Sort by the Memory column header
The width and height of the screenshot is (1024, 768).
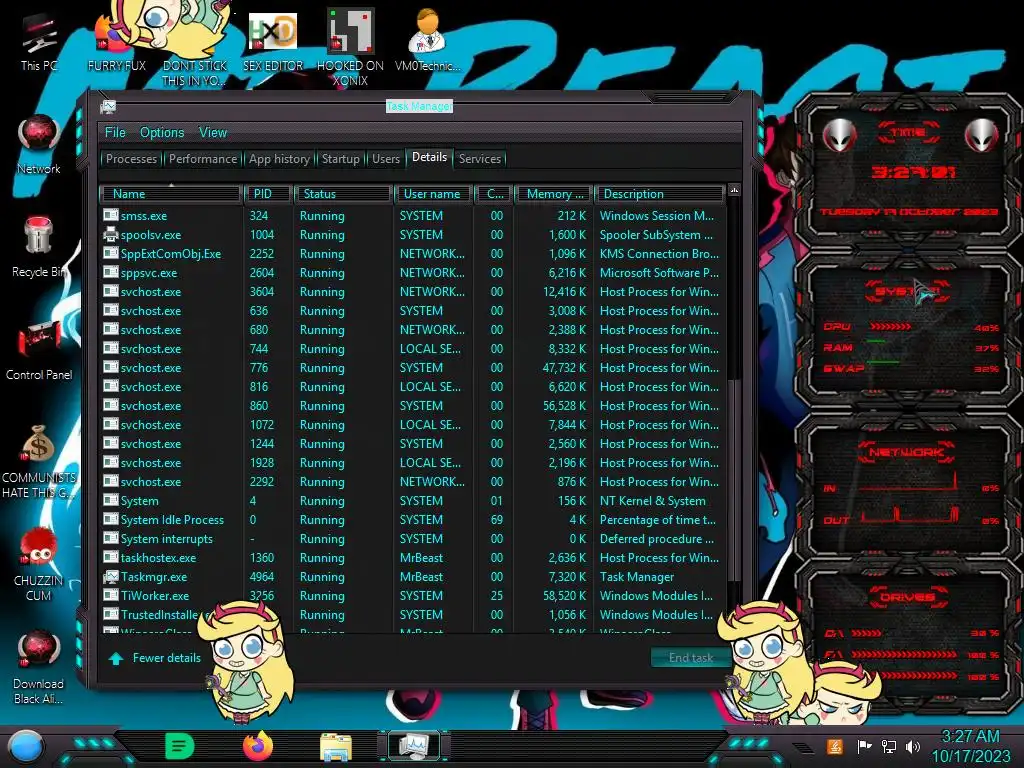click(x=553, y=194)
